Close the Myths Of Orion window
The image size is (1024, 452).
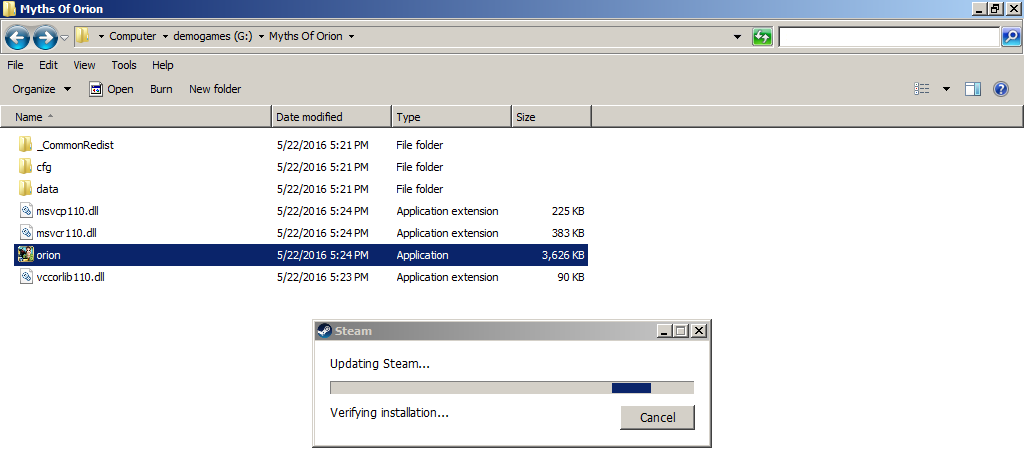point(1014,8)
